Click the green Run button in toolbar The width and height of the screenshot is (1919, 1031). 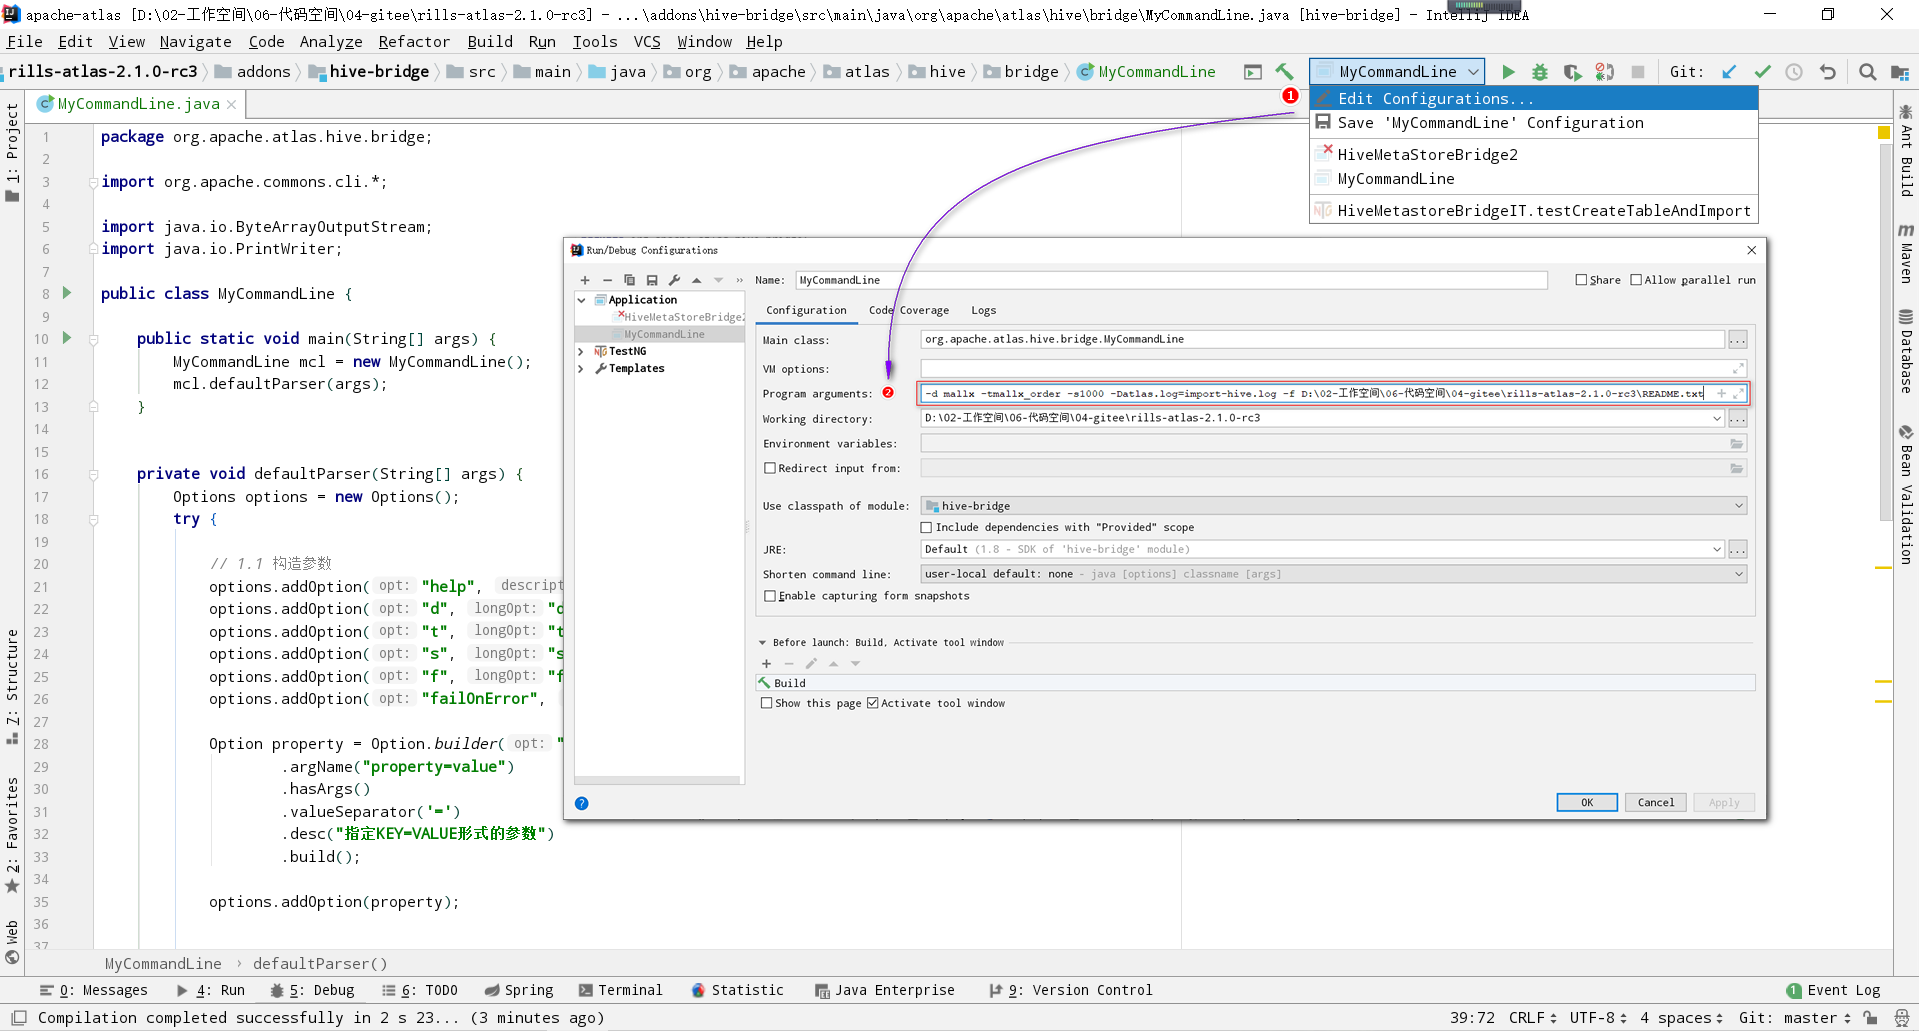pyautogui.click(x=1508, y=72)
